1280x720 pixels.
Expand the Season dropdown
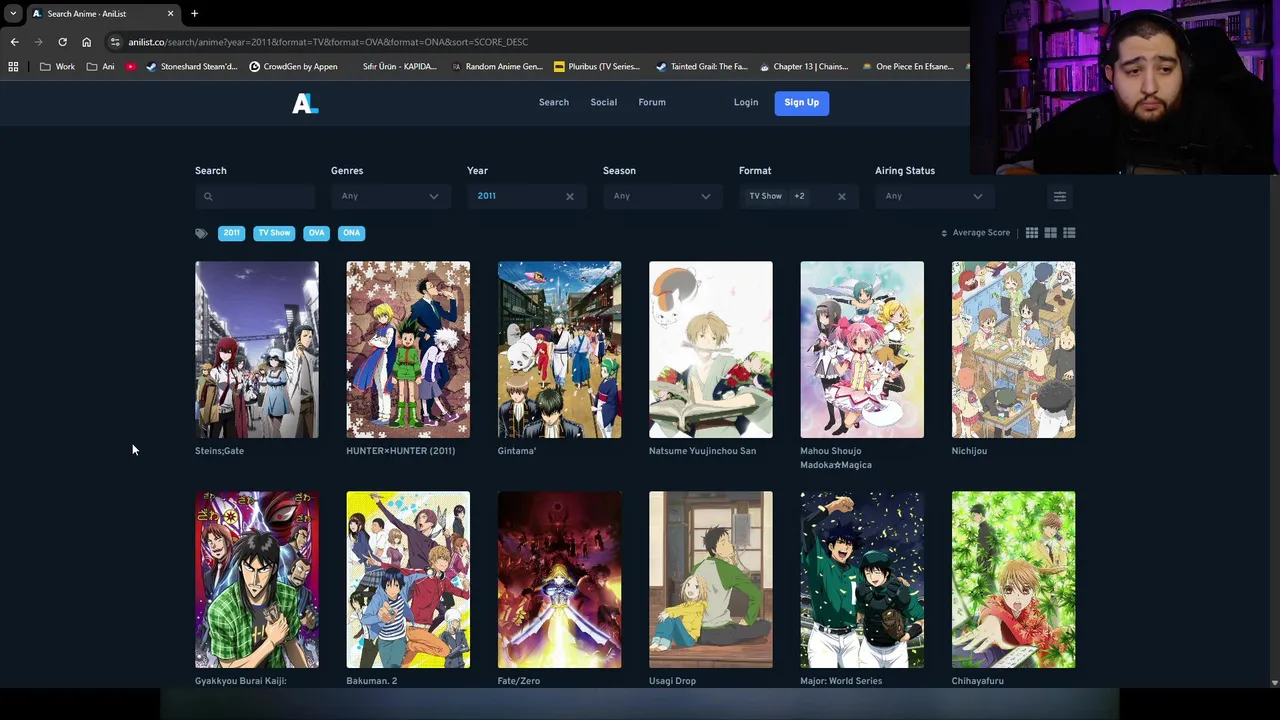(662, 196)
